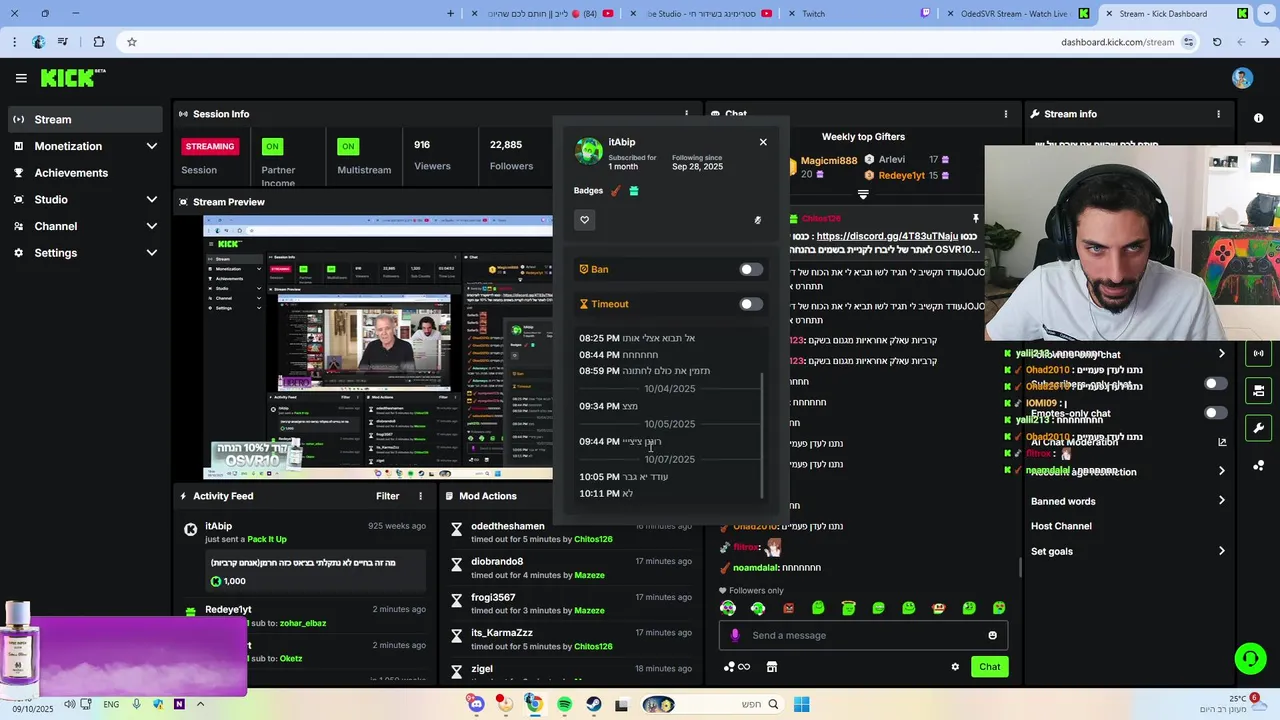
Task: Click the points infinity icon below message box
Action: pyautogui.click(x=737, y=667)
